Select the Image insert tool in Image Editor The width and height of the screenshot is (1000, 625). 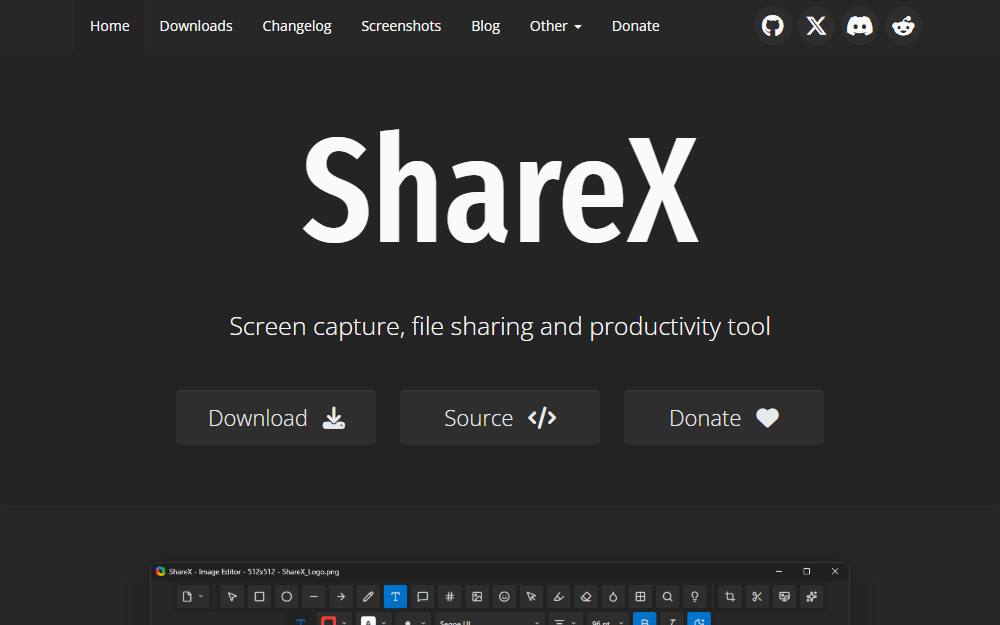click(477, 597)
